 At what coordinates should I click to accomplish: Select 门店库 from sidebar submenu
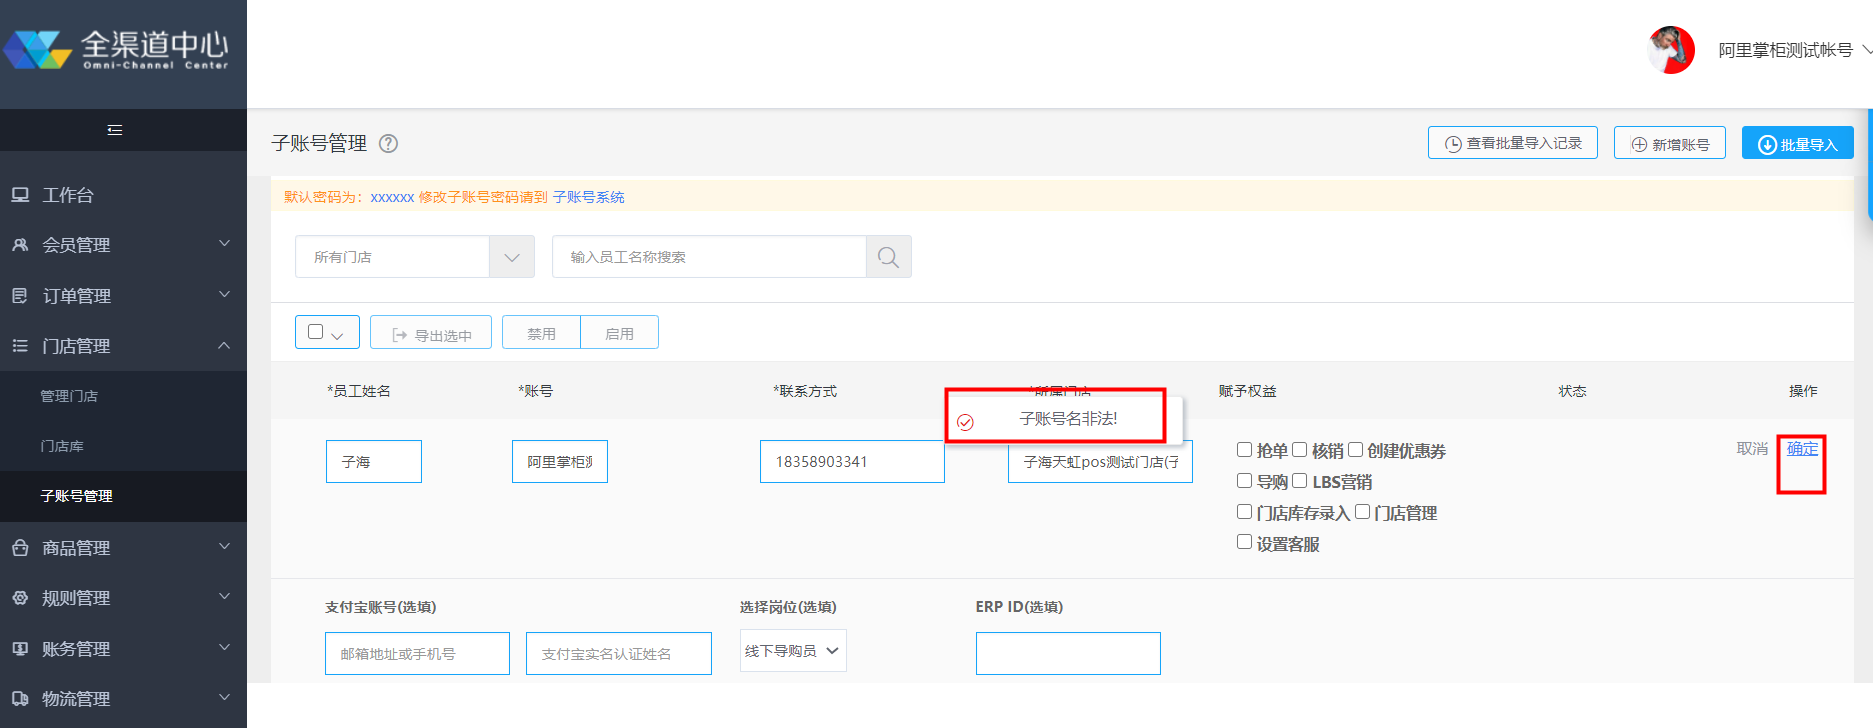[x=62, y=446]
